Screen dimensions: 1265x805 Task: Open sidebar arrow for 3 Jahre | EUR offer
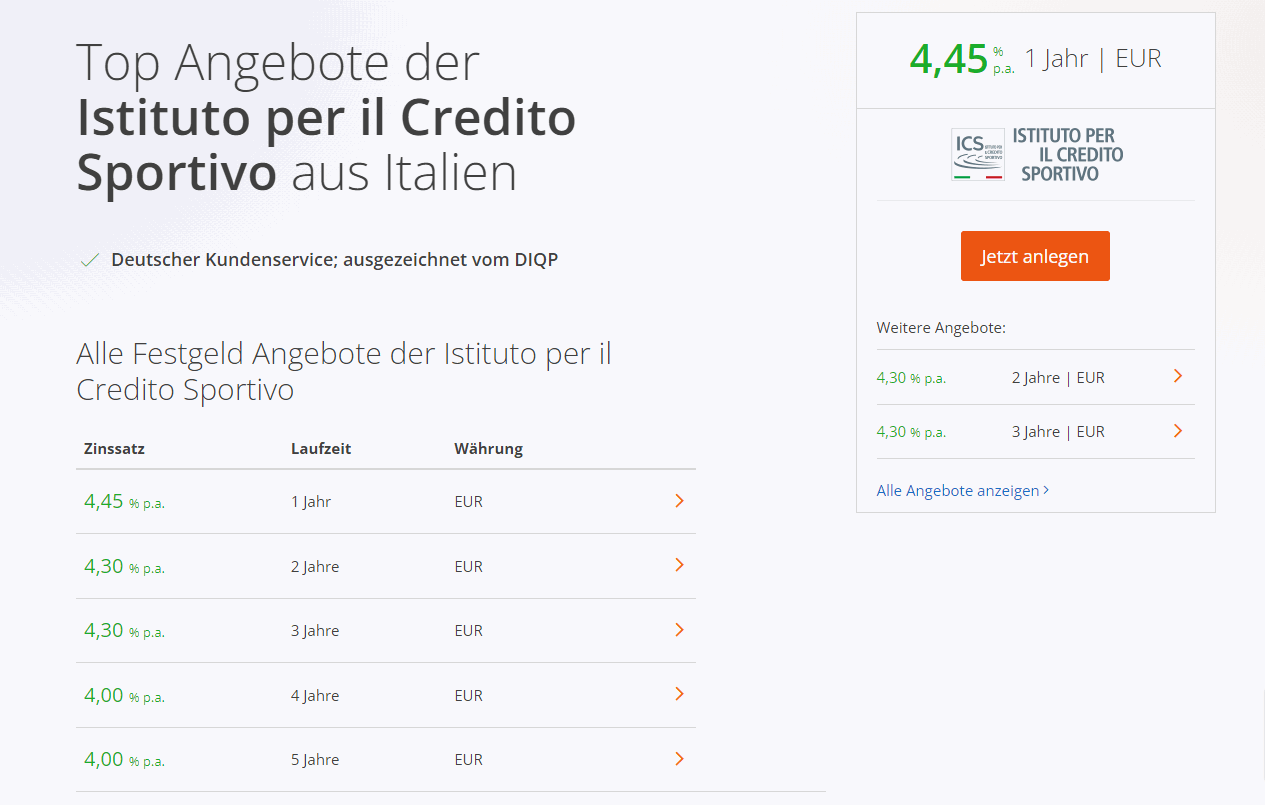coord(1178,431)
